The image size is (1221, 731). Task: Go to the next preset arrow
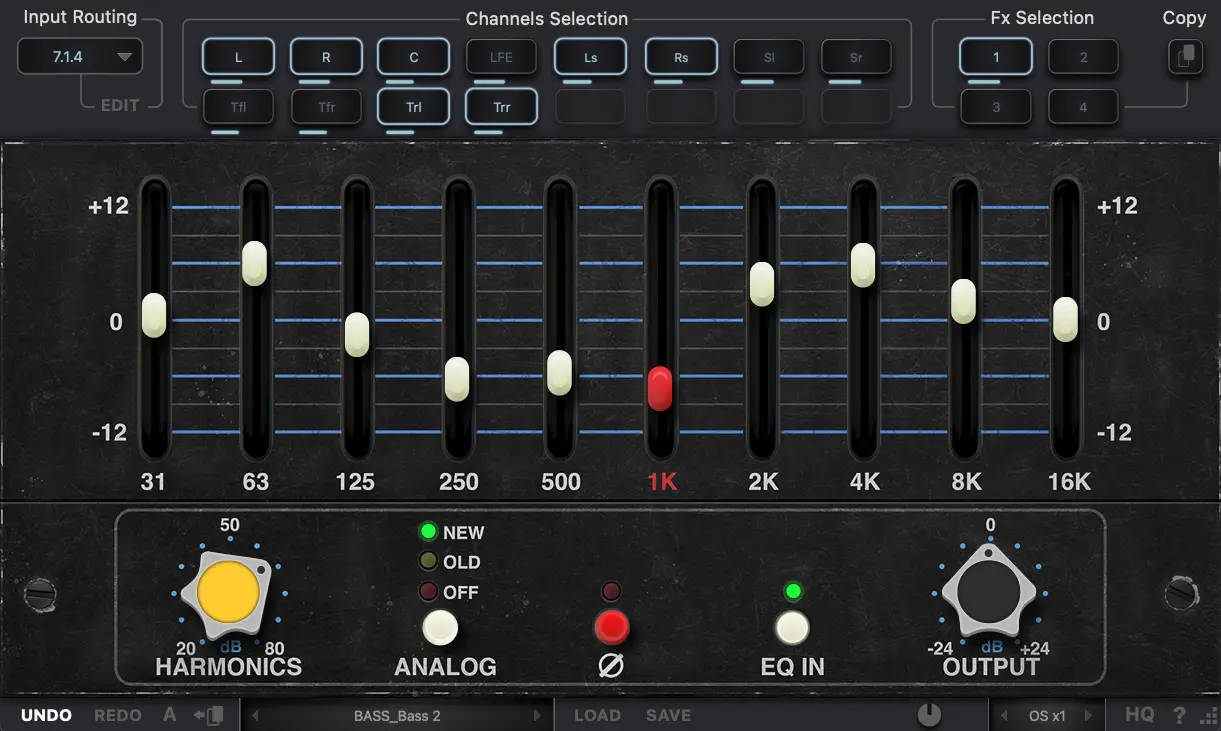click(x=538, y=716)
